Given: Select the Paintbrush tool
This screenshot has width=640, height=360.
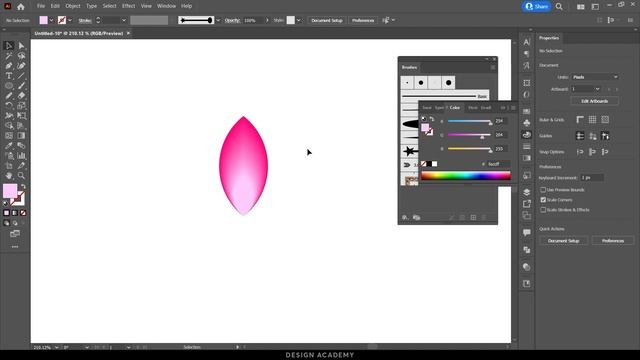Looking at the screenshot, I should pos(21,86).
